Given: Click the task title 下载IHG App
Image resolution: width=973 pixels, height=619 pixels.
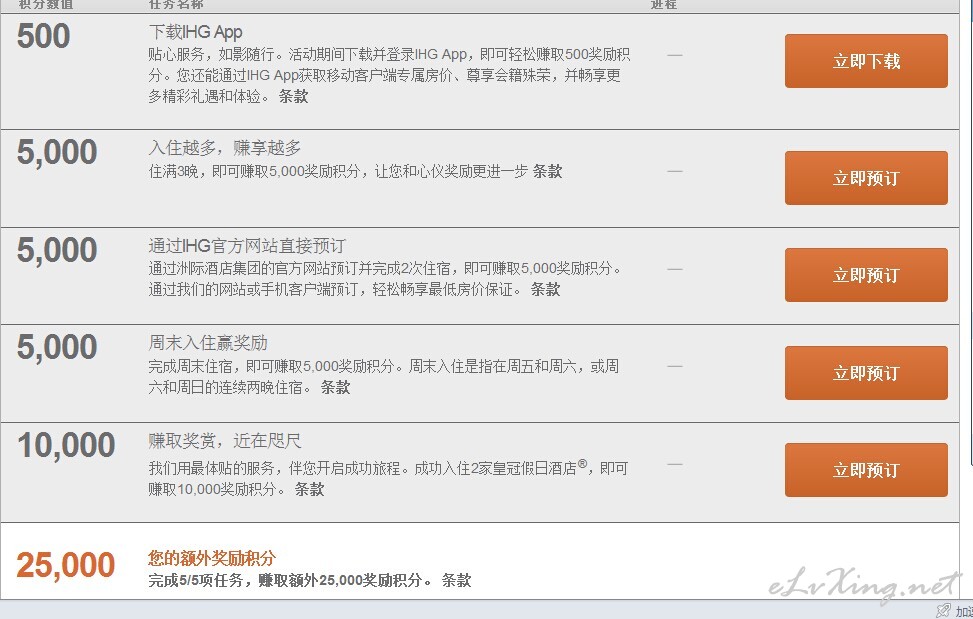Looking at the screenshot, I should click(x=195, y=32).
